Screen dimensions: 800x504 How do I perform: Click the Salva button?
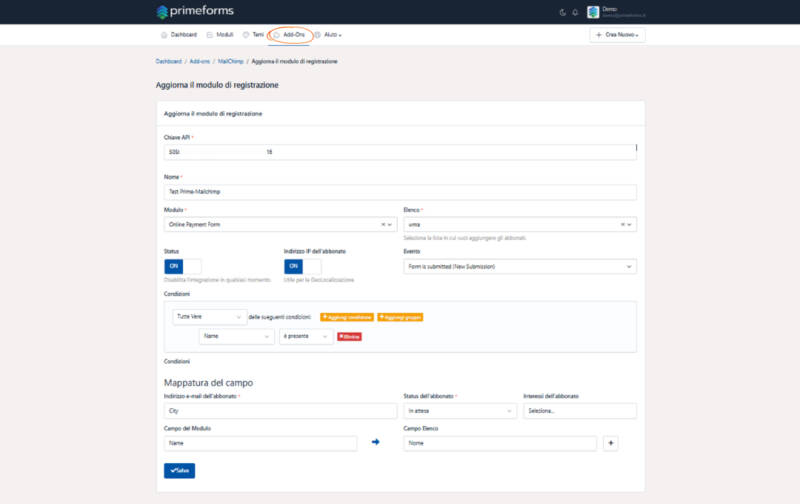(180, 470)
